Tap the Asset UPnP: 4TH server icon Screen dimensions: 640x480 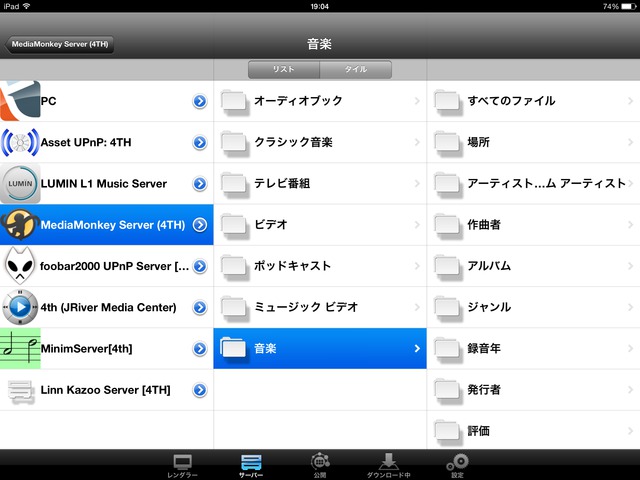(x=20, y=142)
